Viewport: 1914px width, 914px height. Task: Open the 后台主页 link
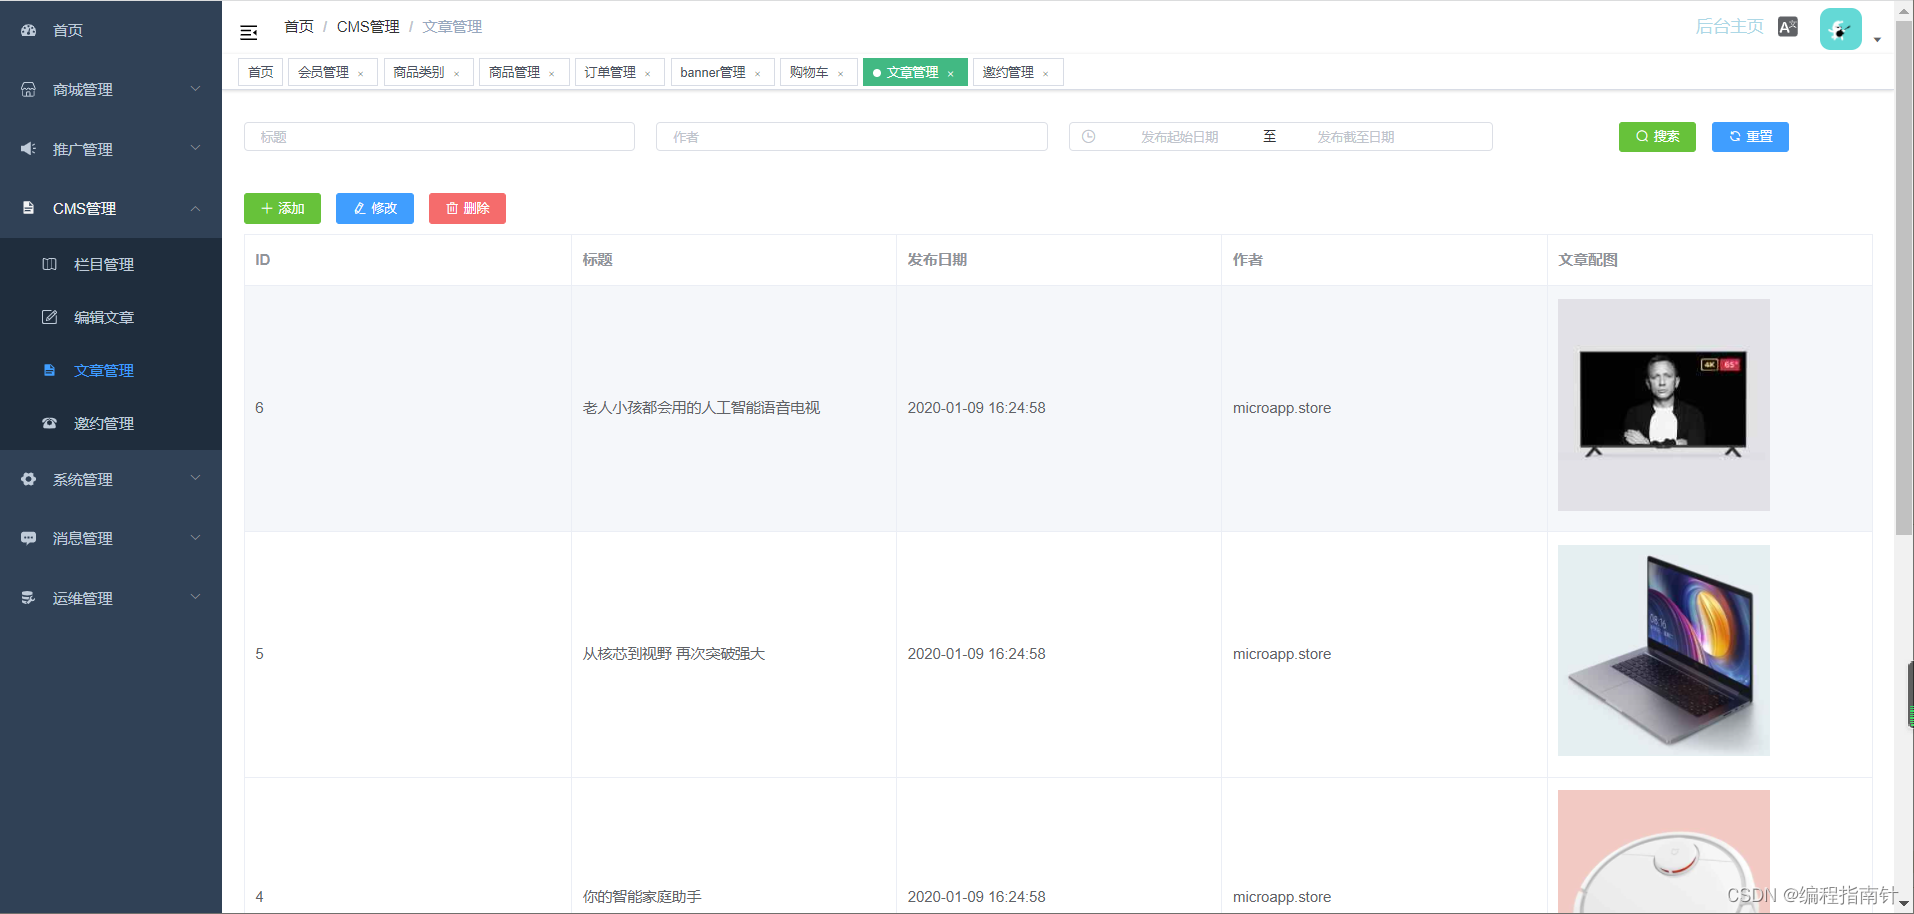1729,26
